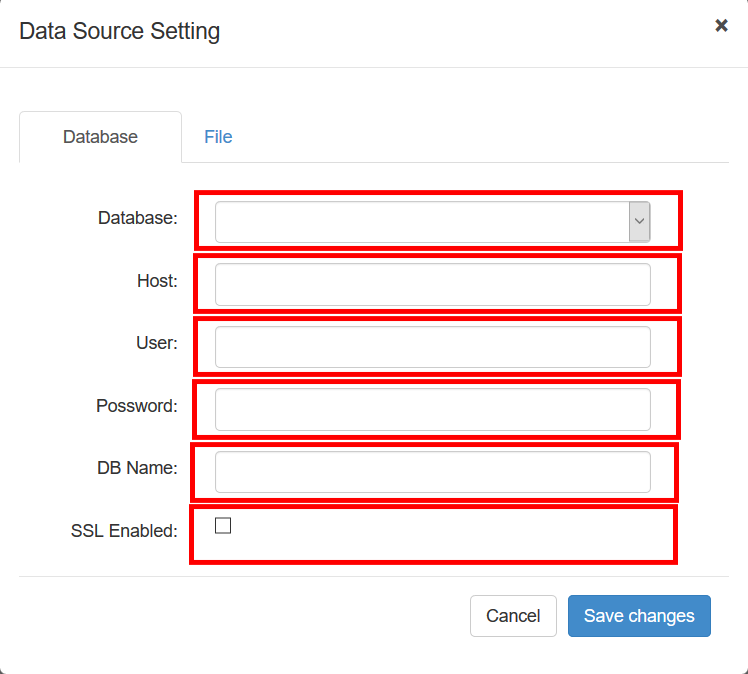
Task: Click the "User:" field label
Action: pyautogui.click(x=156, y=343)
